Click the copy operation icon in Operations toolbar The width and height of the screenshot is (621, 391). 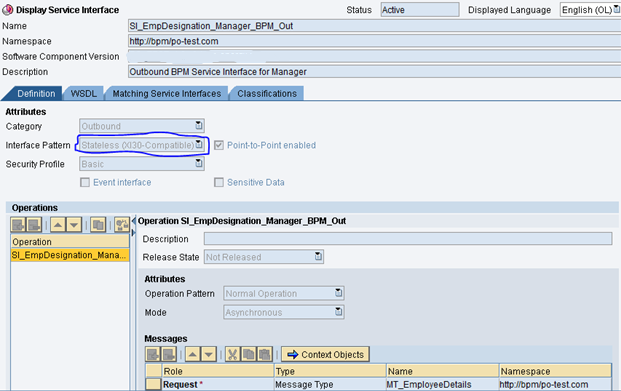click(x=98, y=225)
